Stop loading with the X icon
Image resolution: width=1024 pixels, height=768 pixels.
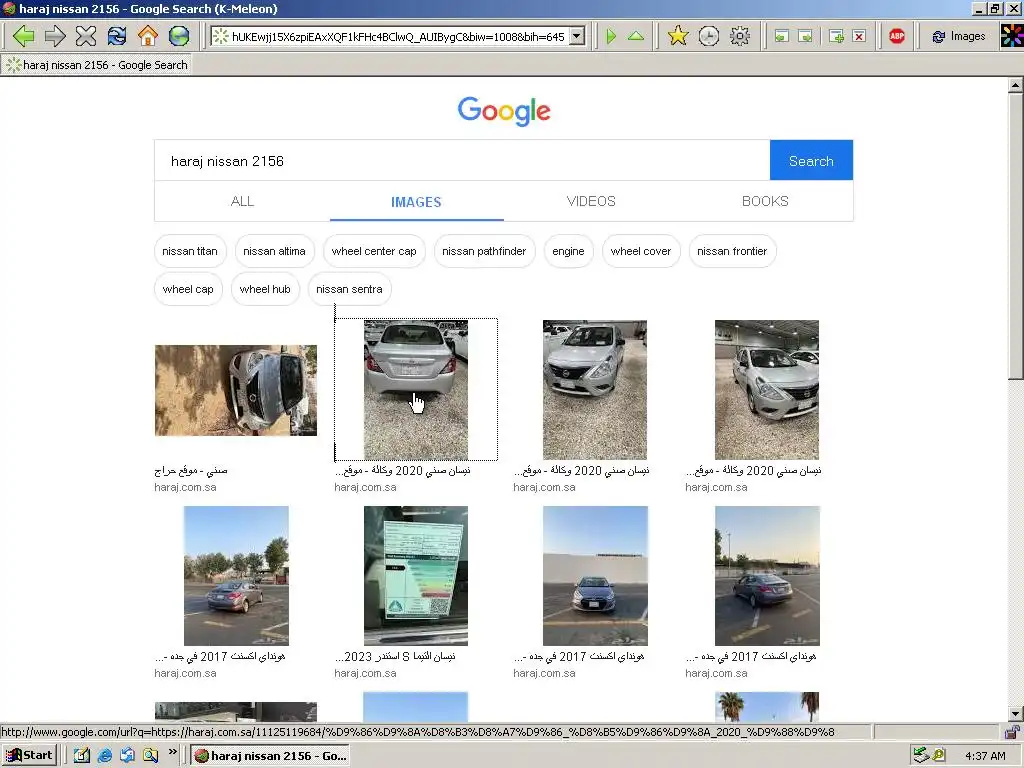(x=86, y=36)
